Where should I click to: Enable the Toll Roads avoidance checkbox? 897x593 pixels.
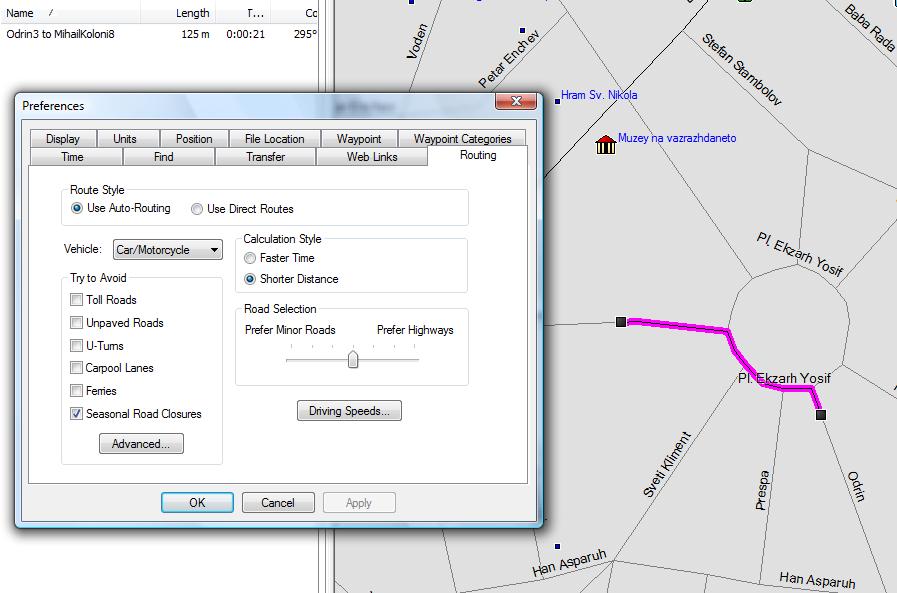(77, 300)
